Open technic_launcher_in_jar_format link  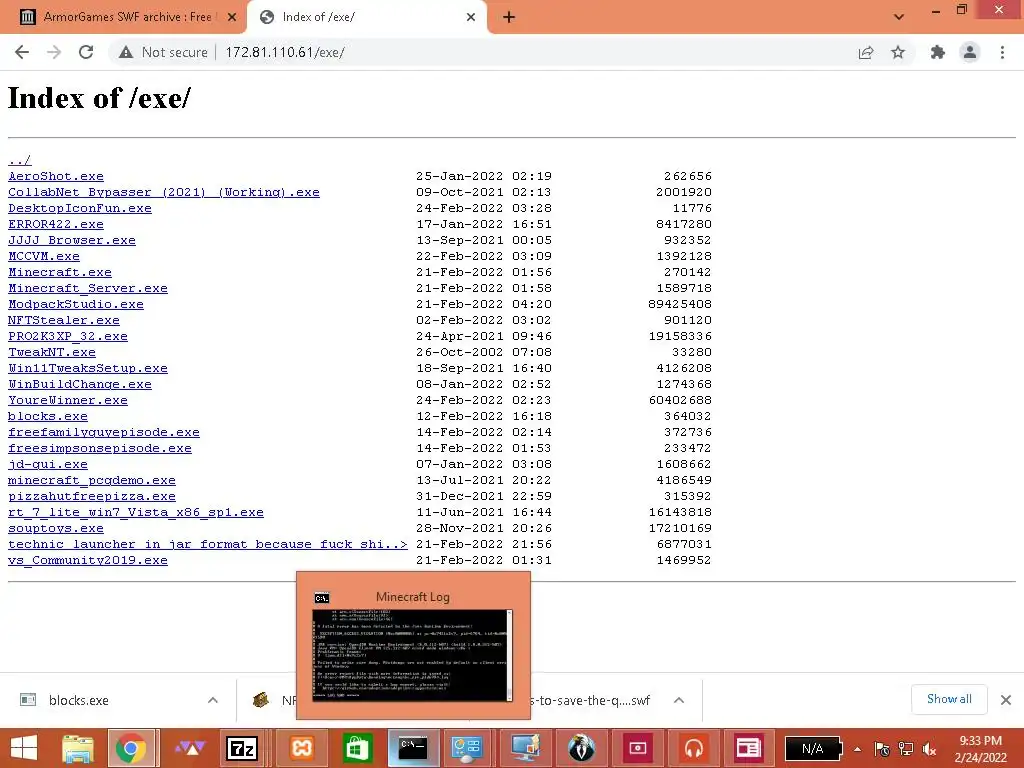208,544
